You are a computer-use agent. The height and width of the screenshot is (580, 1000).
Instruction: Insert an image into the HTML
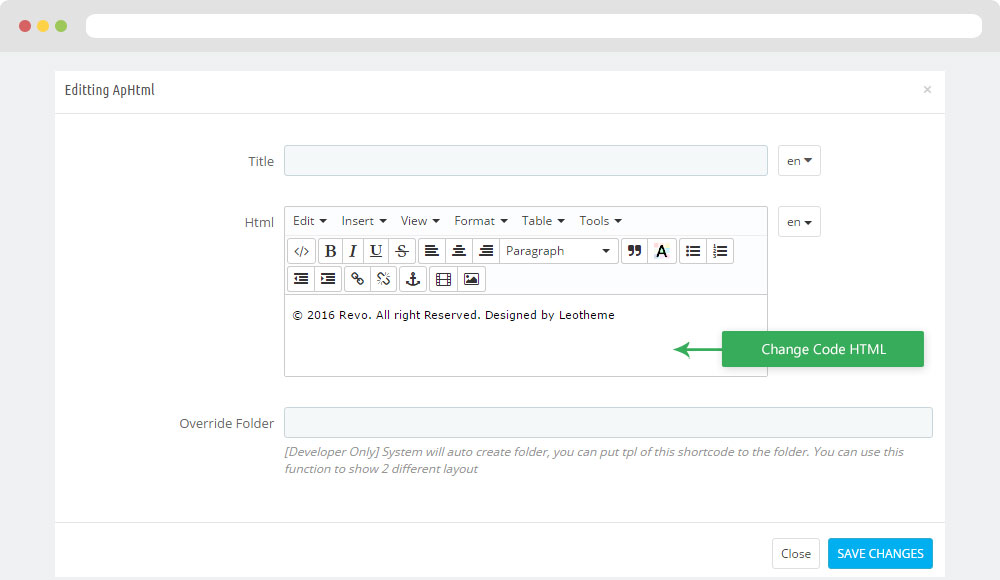tap(471, 279)
